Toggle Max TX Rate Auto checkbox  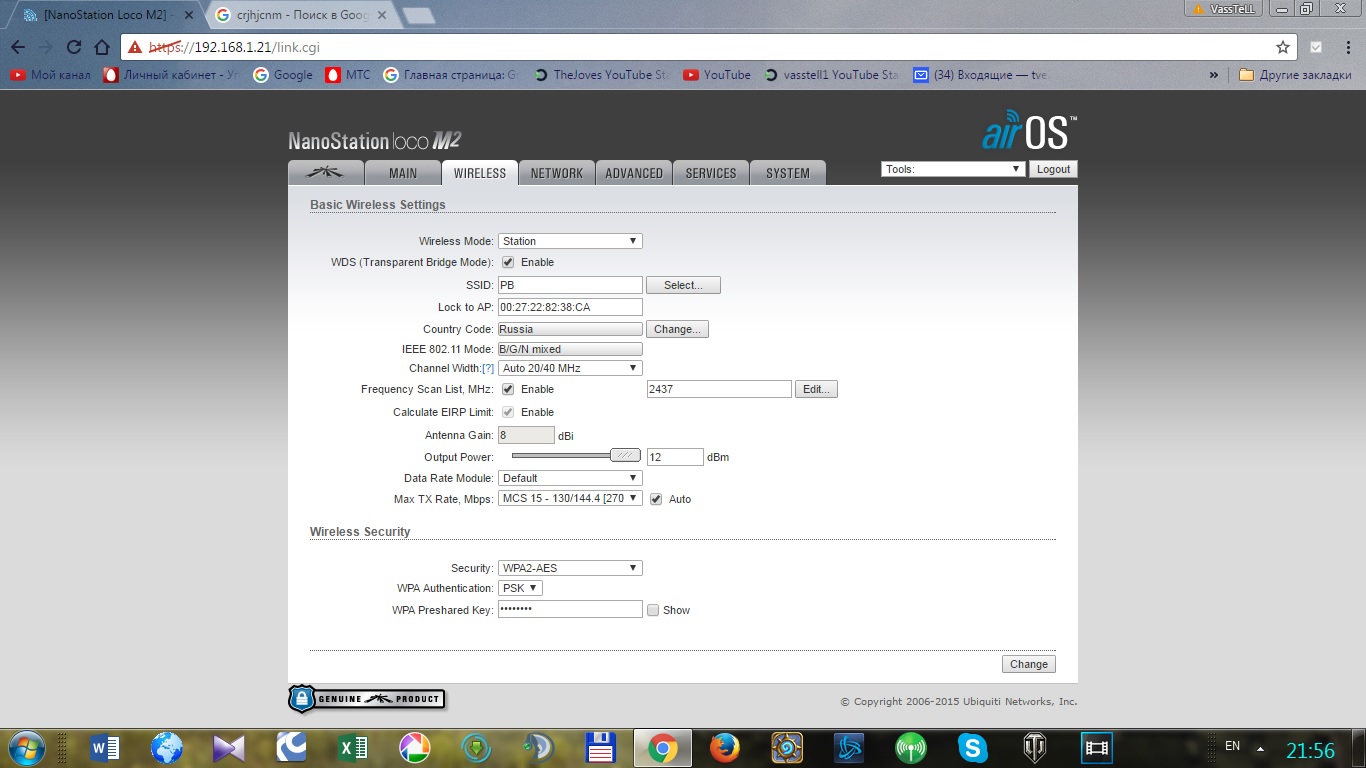point(656,499)
